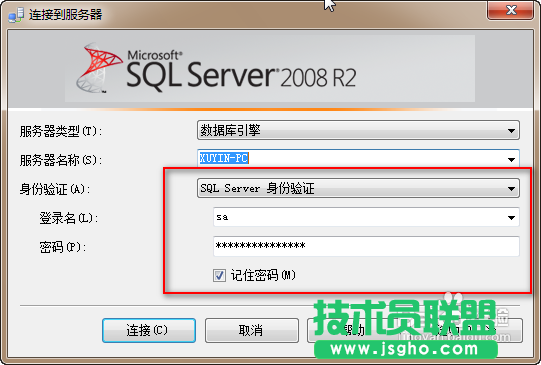Click the 登录名(L) label

click(x=69, y=218)
